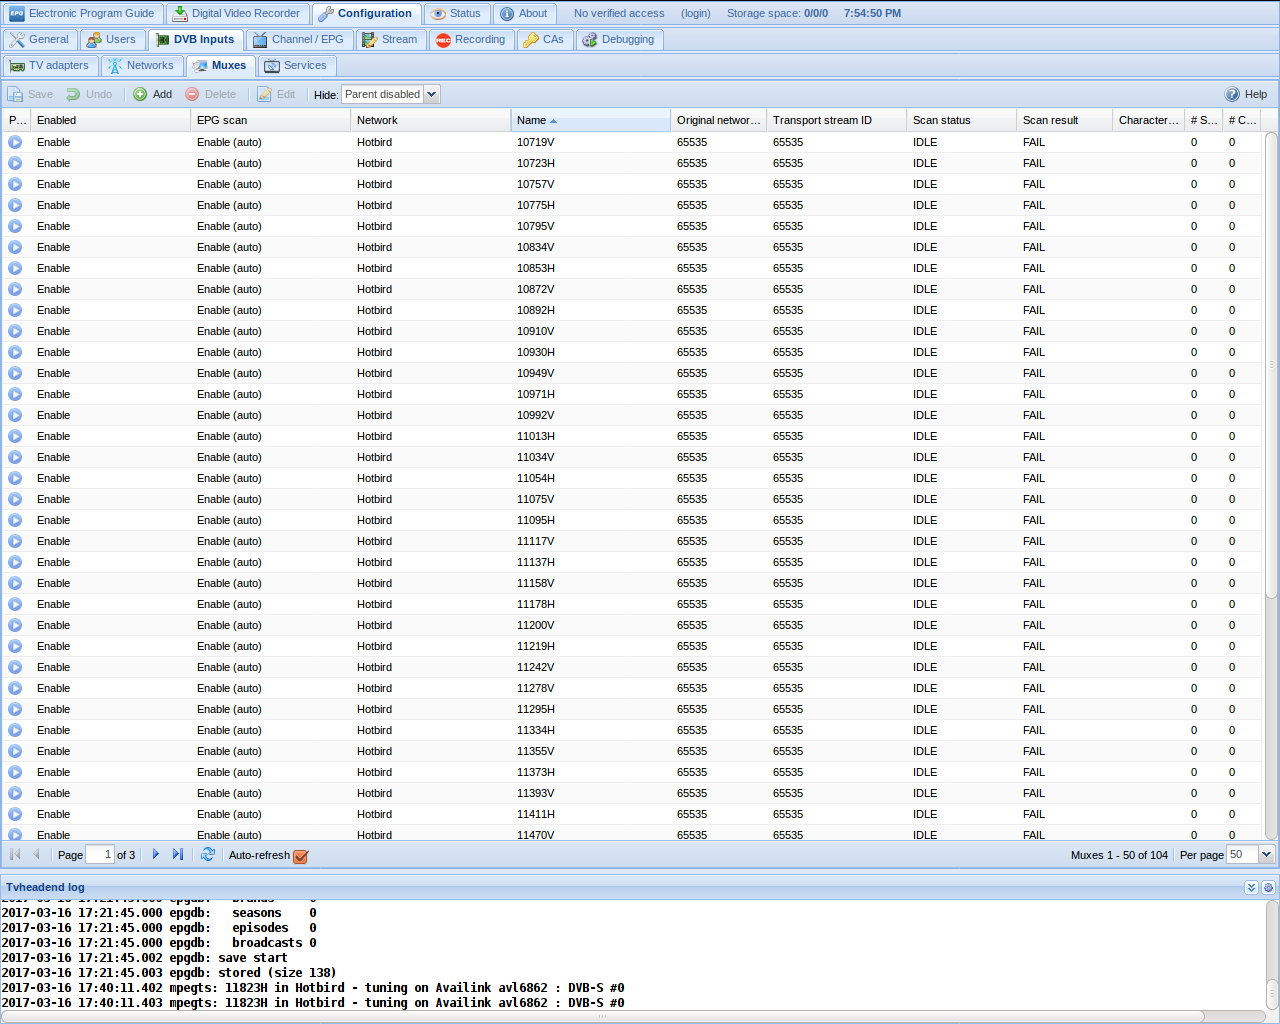Image resolution: width=1280 pixels, height=1024 pixels.
Task: Click the refresh grid icon
Action: [208, 854]
